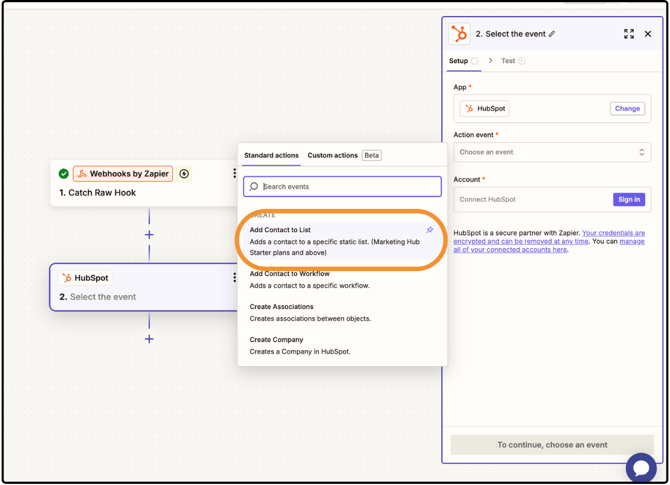
Task: Pin the Add Contact to List action
Action: coord(430,230)
